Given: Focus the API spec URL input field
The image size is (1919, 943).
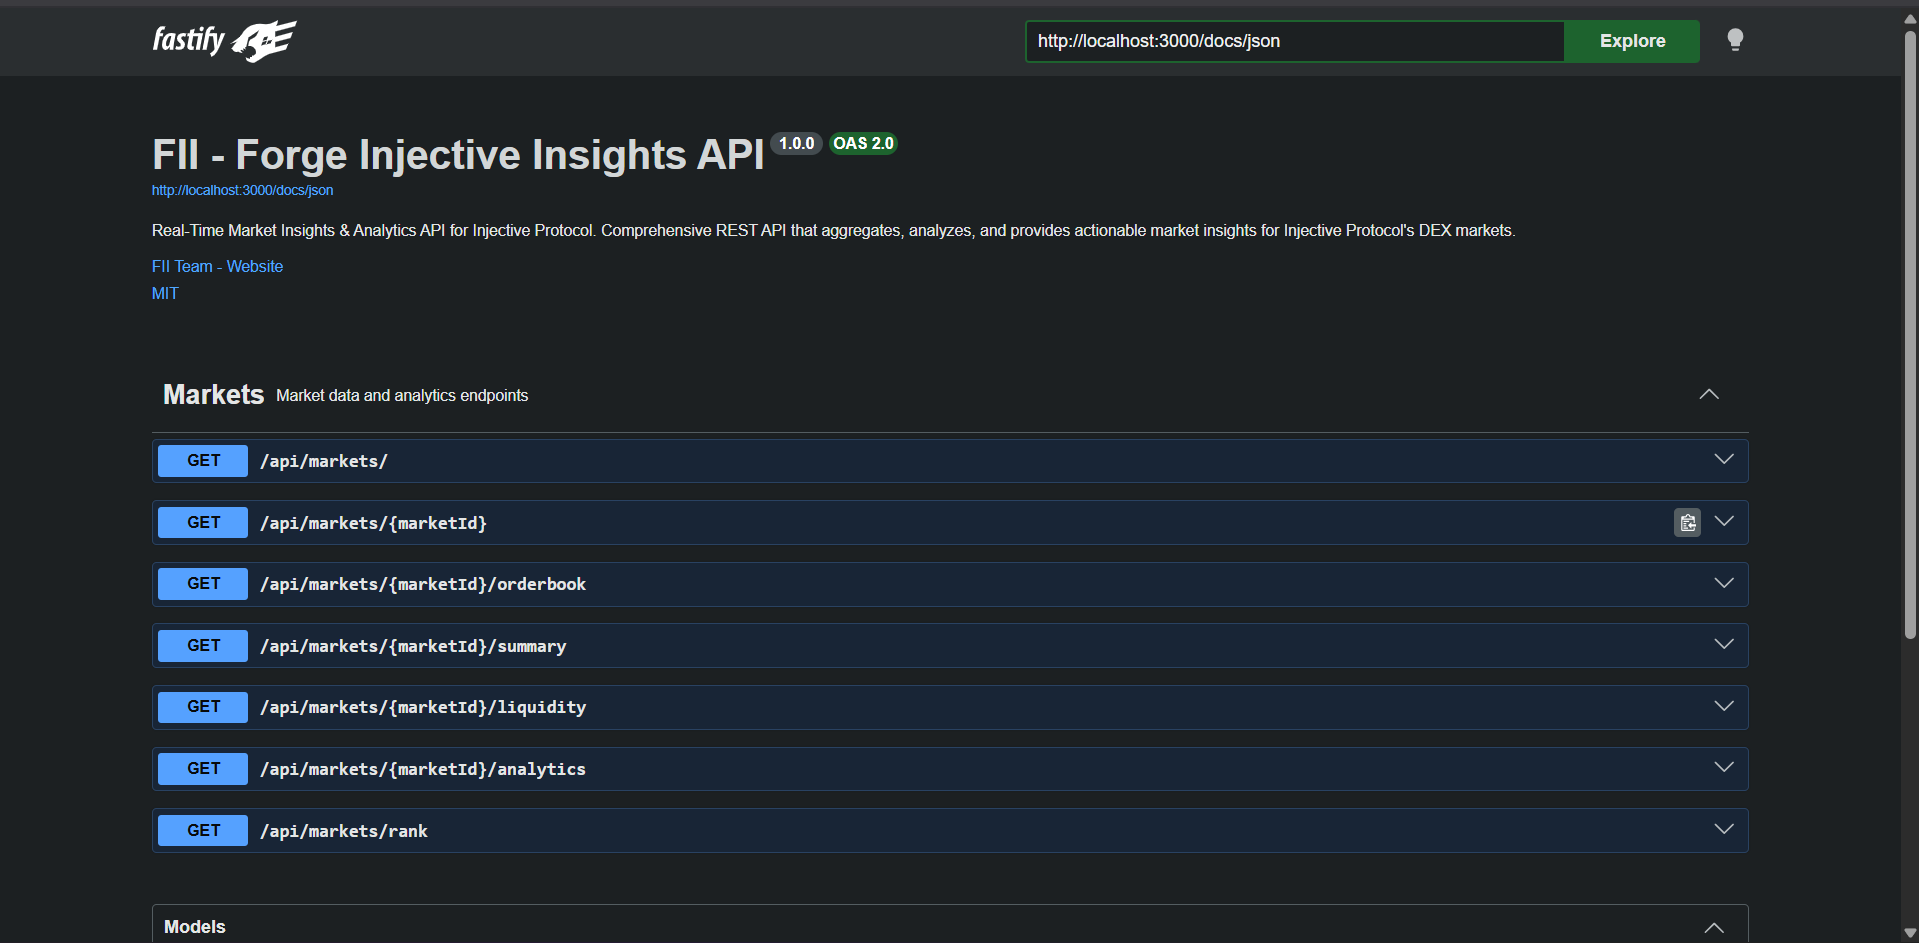Looking at the screenshot, I should click(1294, 41).
